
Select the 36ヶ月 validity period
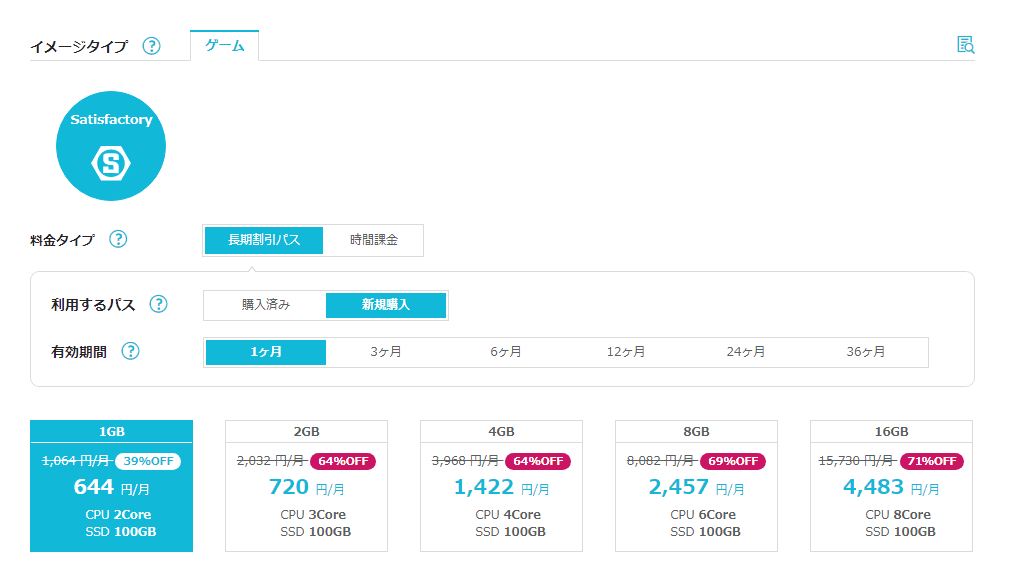tap(865, 352)
